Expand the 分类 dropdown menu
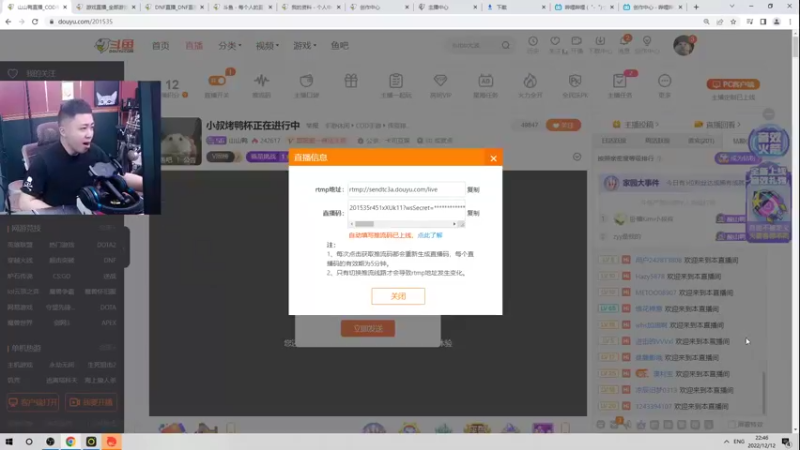This screenshot has width=800, height=450. (230, 45)
